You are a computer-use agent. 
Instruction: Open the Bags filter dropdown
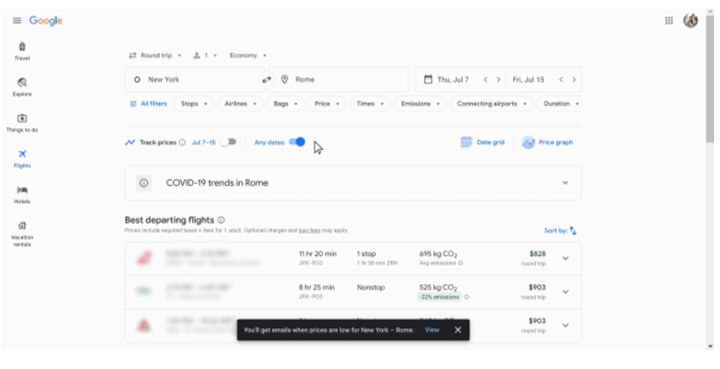click(x=285, y=104)
